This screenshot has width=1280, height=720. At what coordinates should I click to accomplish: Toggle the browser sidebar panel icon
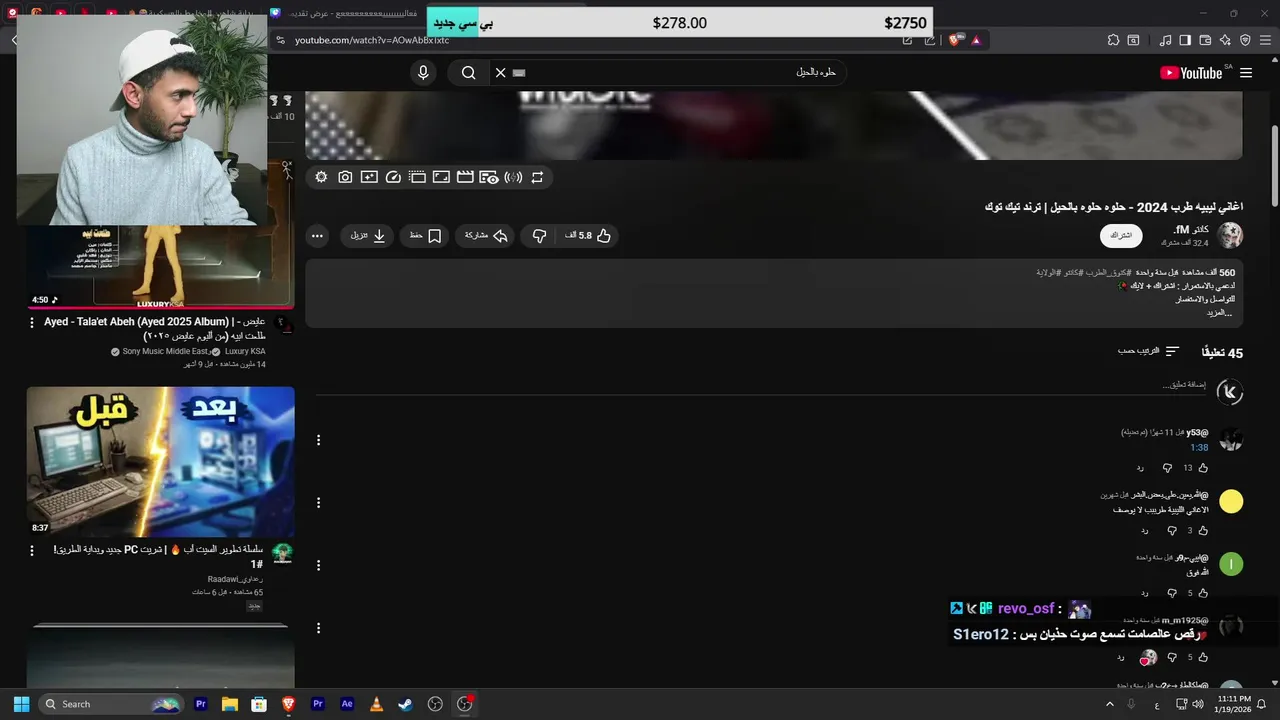point(1185,40)
